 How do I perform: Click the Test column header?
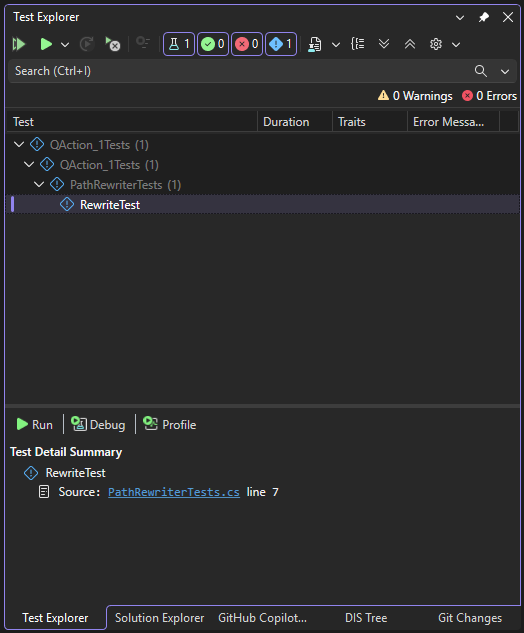click(x=132, y=122)
